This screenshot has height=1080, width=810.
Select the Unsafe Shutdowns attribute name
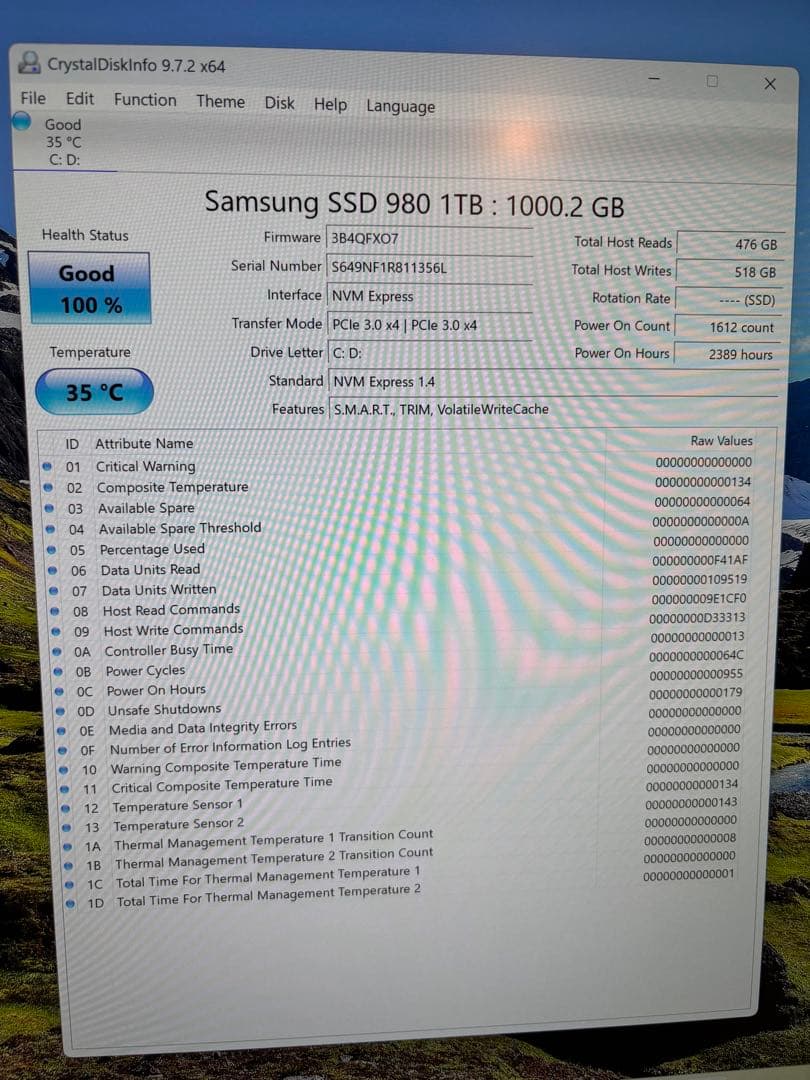[x=165, y=709]
